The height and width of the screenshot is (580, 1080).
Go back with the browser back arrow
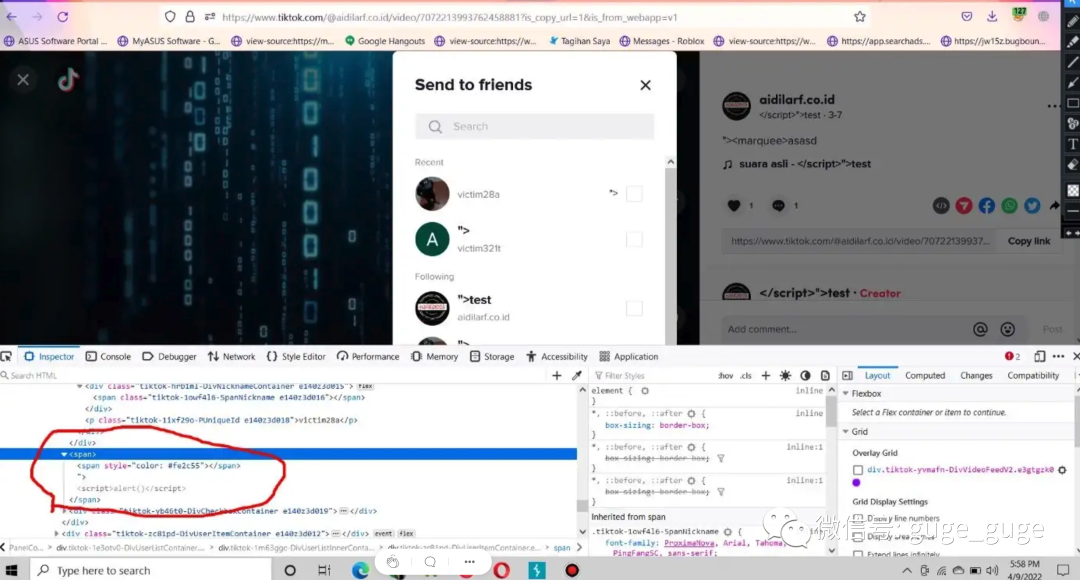click(x=12, y=17)
